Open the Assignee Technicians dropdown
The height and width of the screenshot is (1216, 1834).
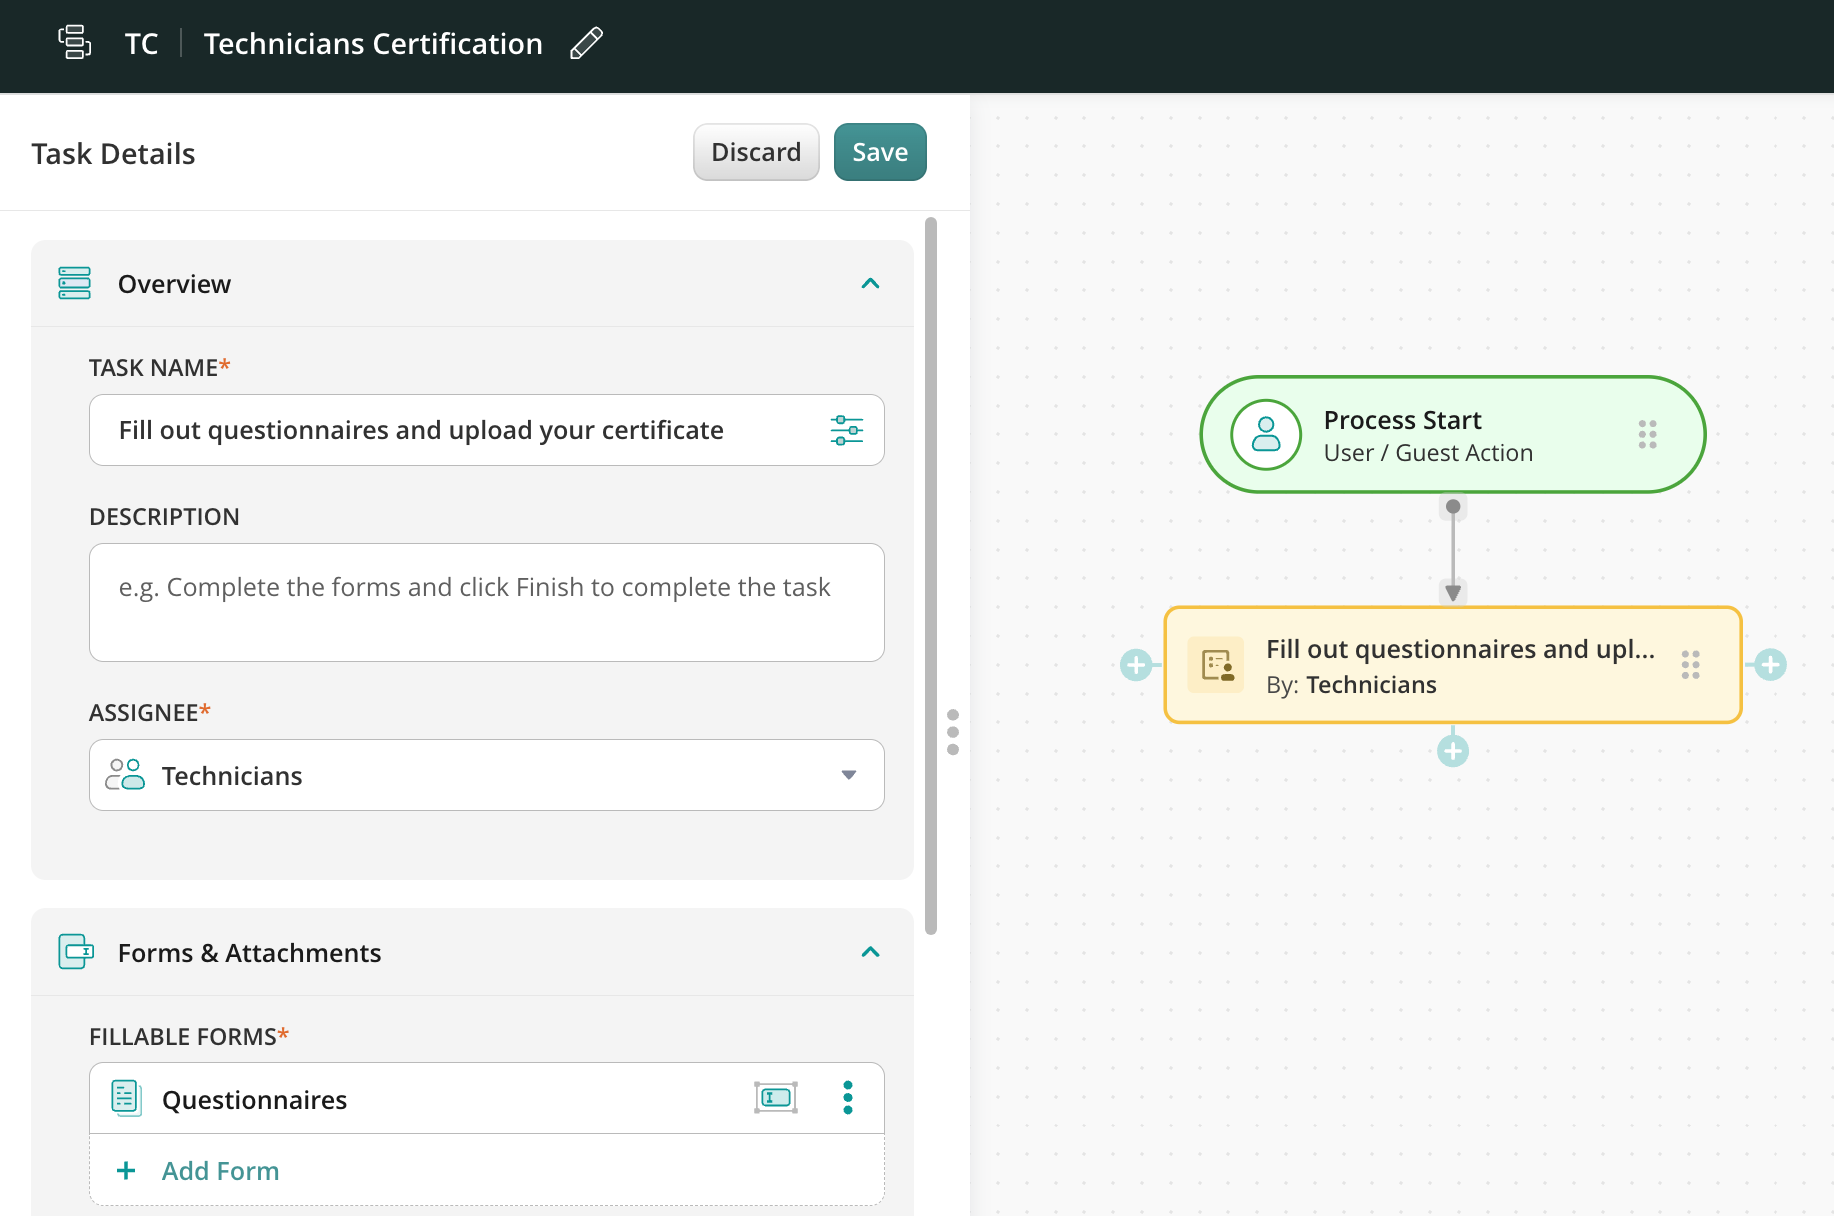pyautogui.click(x=486, y=775)
